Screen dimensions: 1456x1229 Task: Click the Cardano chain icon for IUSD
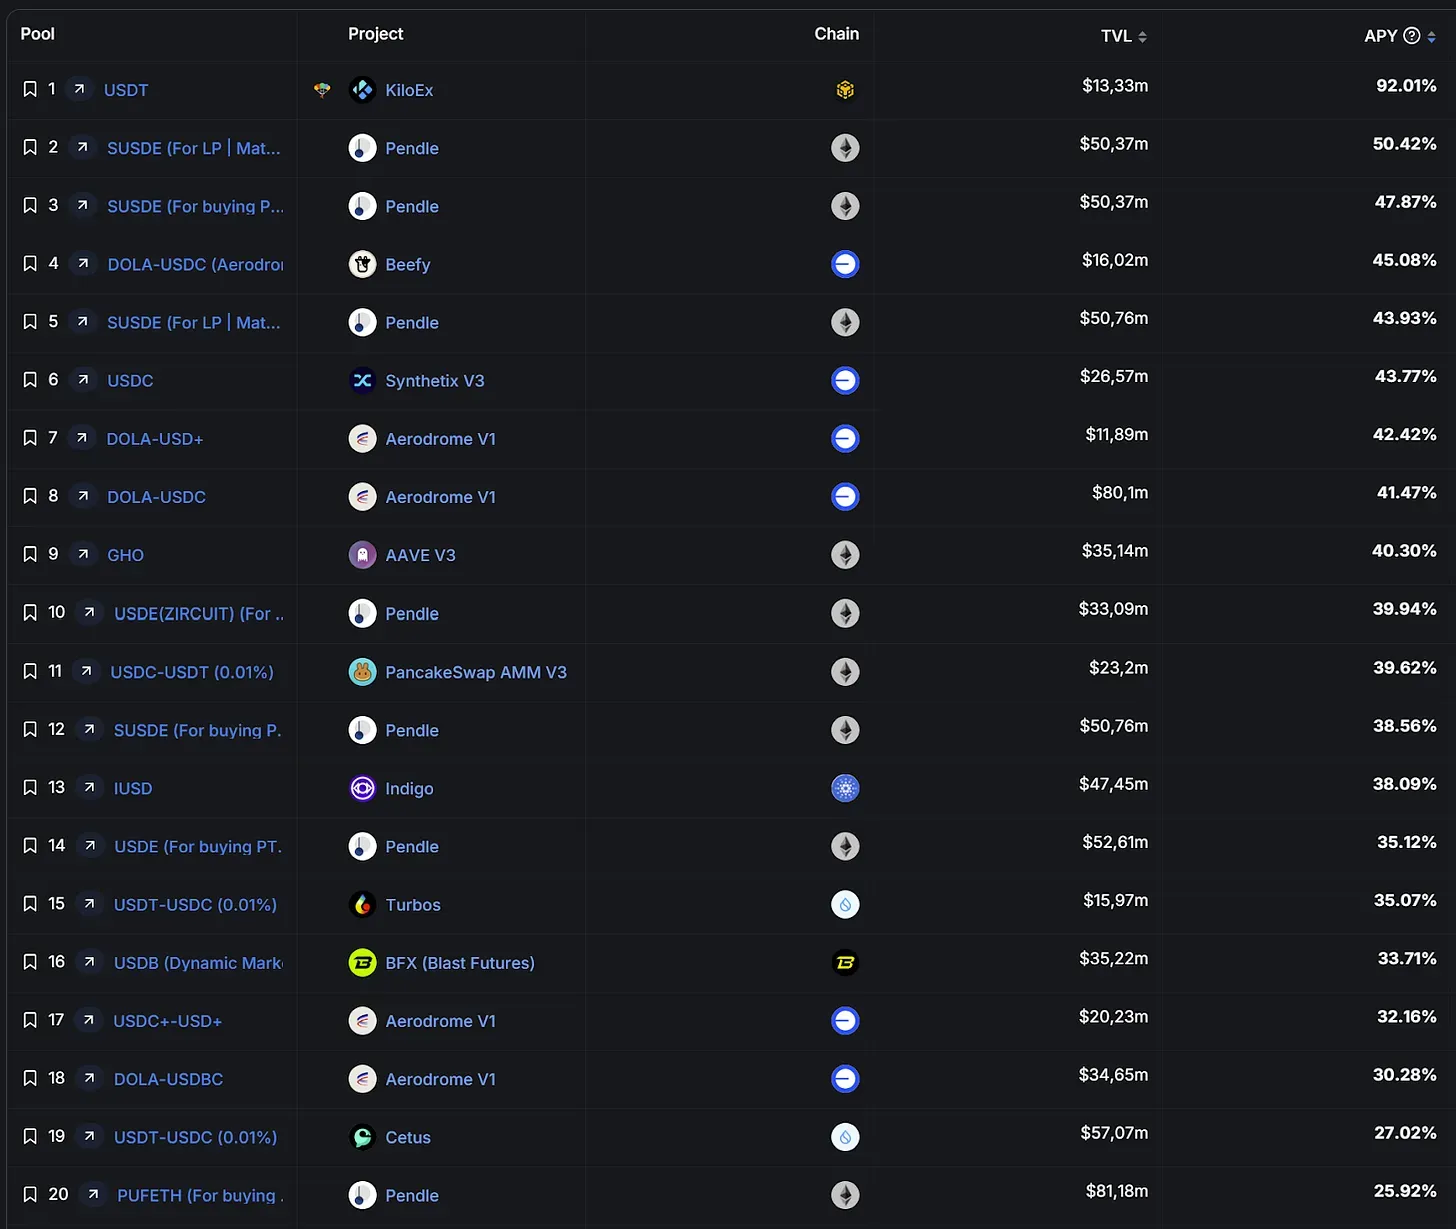[845, 788]
